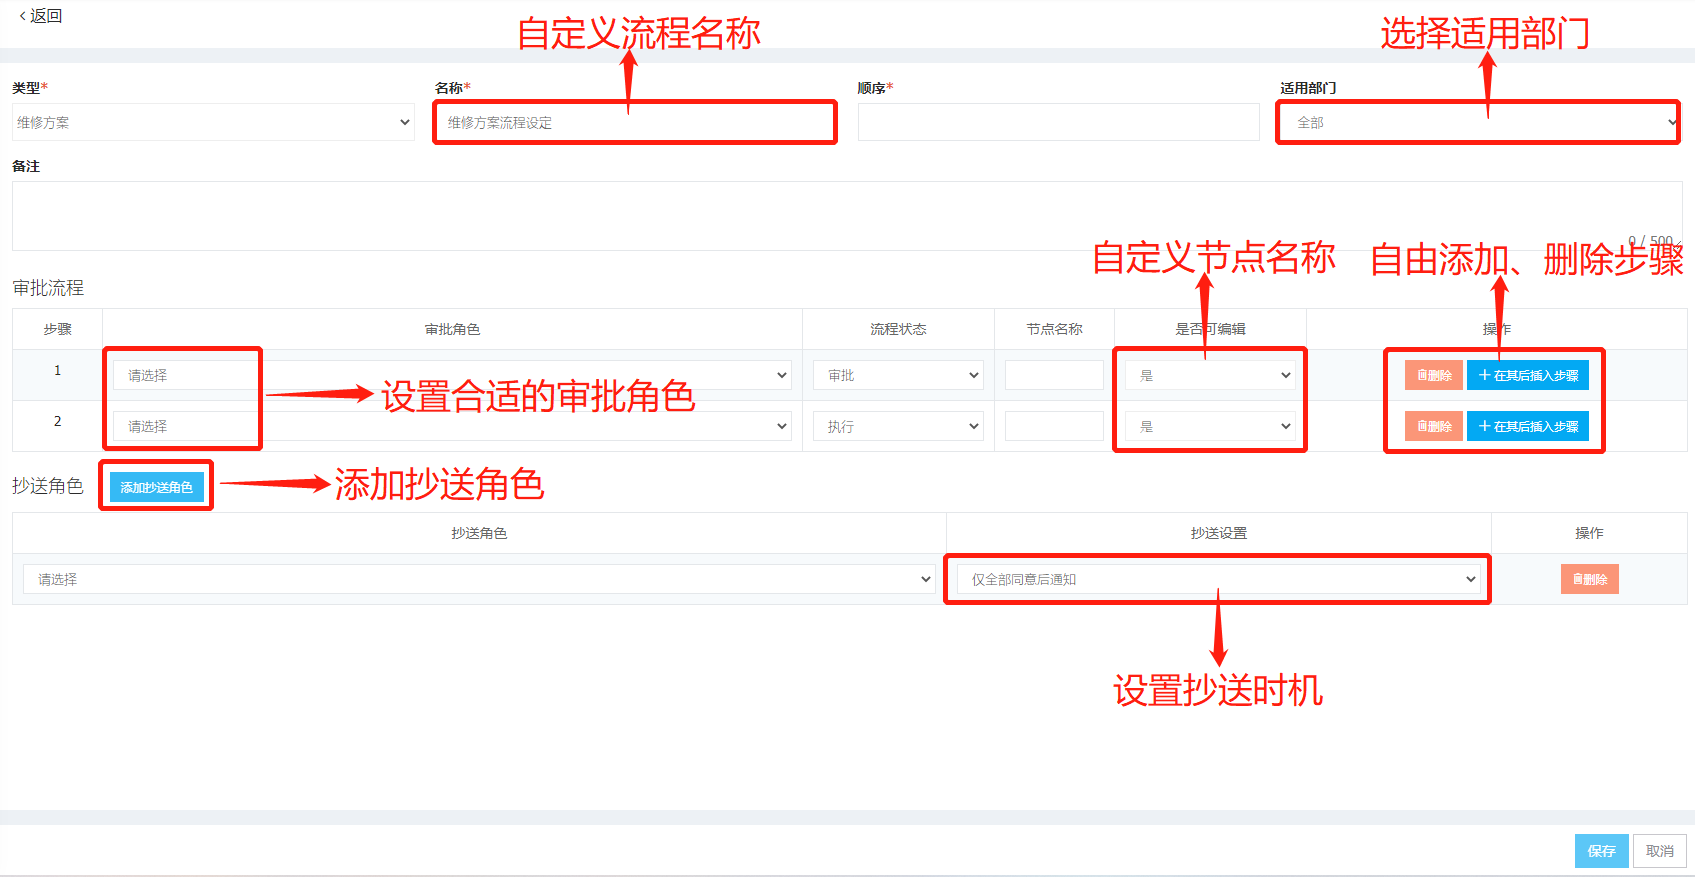Delete step 1 with the 删除 button
Image resolution: width=1695 pixels, height=877 pixels.
pyautogui.click(x=1434, y=375)
